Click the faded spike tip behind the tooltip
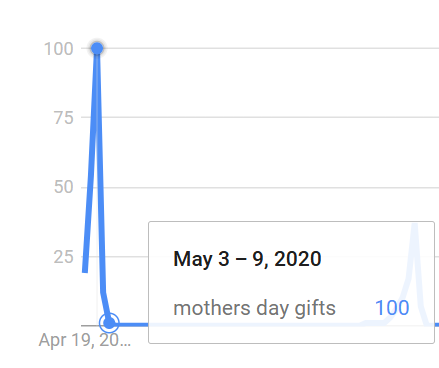 coord(414,227)
